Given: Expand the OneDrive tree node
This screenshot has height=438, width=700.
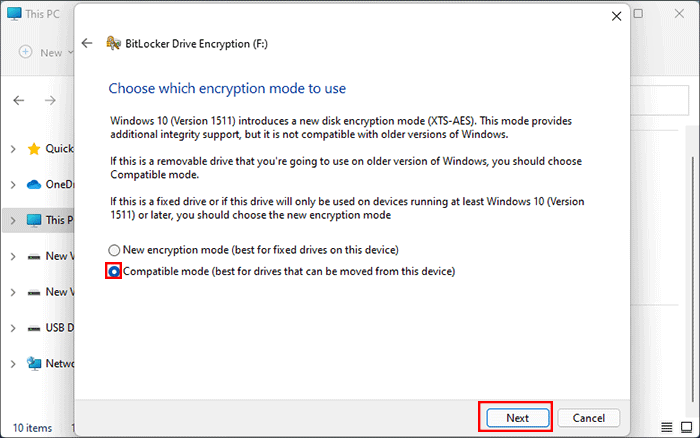Looking at the screenshot, I should point(12,184).
